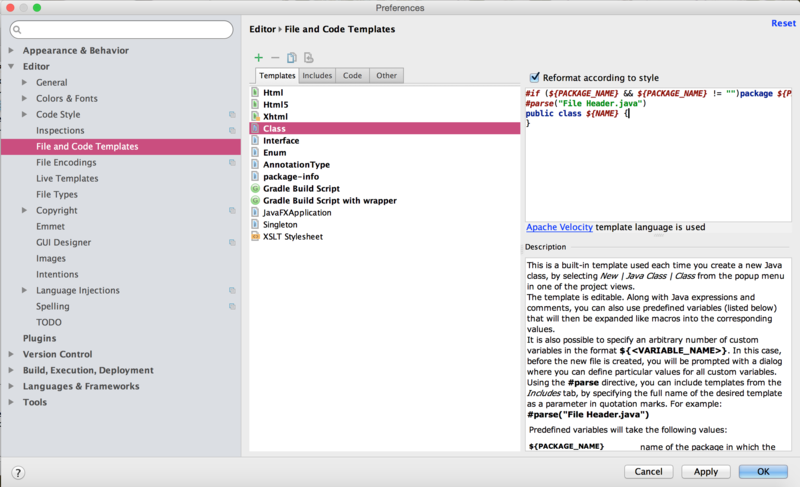The image size is (800, 487).
Task: Switch to the Other tab
Action: point(386,75)
